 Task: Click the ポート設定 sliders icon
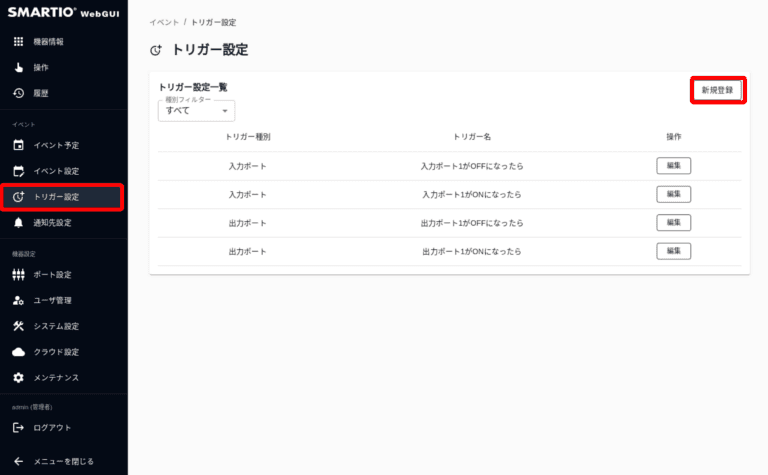click(18, 275)
